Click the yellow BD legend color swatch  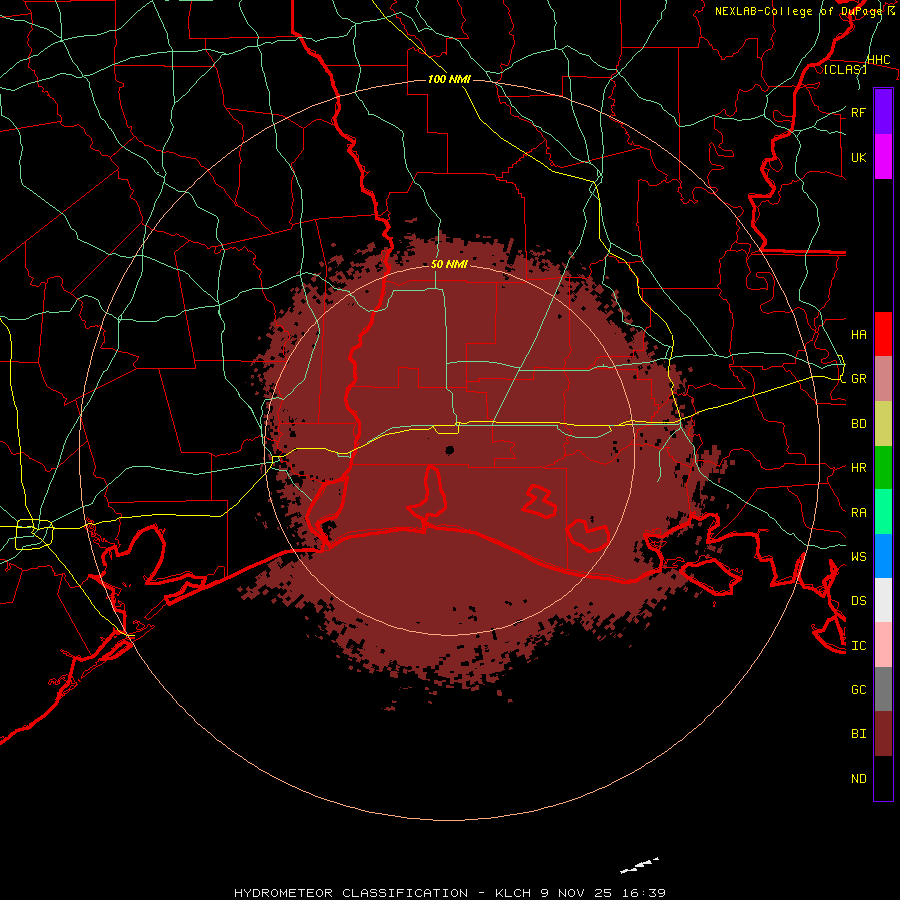(x=883, y=424)
